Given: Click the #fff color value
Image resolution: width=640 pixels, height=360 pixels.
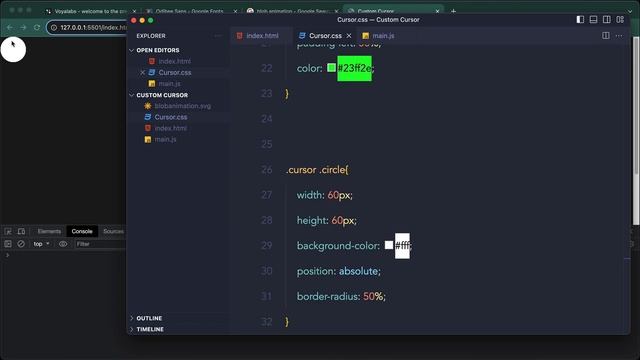Looking at the screenshot, I should point(402,246).
